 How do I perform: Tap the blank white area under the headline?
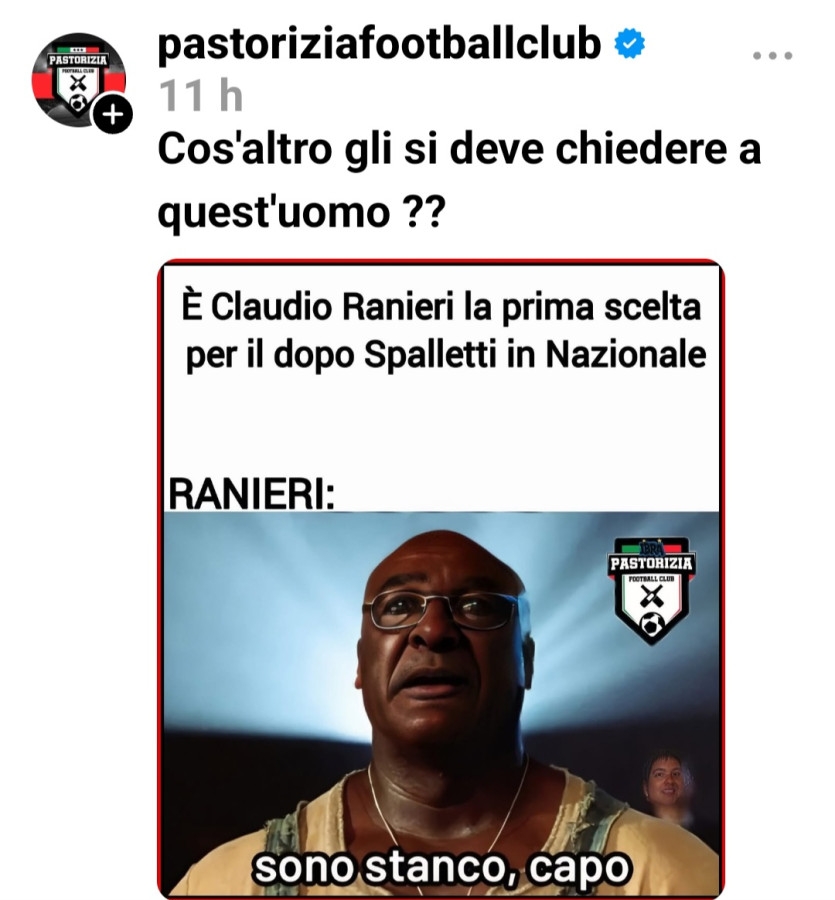click(x=441, y=425)
